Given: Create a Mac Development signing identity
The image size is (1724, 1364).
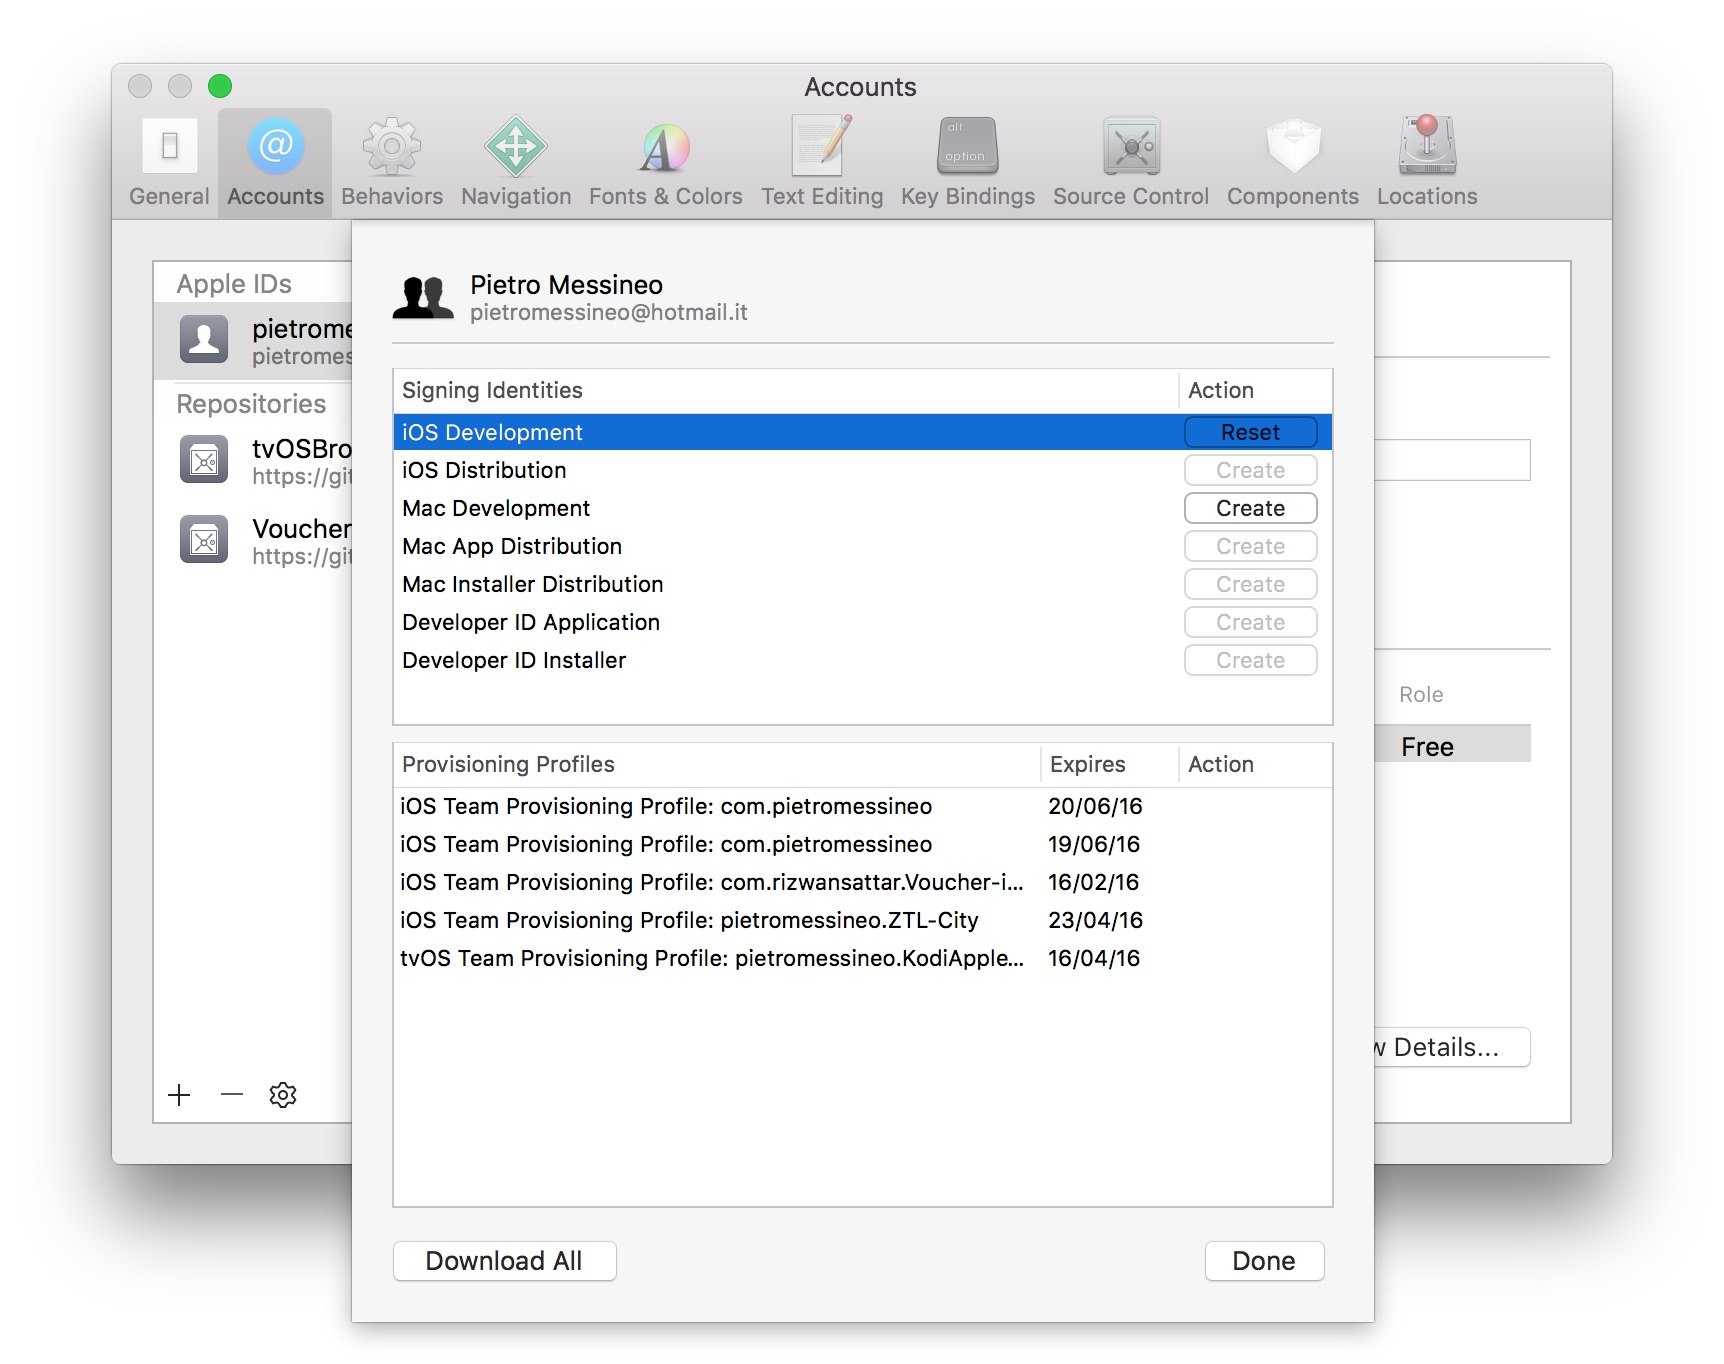Looking at the screenshot, I should pos(1250,508).
